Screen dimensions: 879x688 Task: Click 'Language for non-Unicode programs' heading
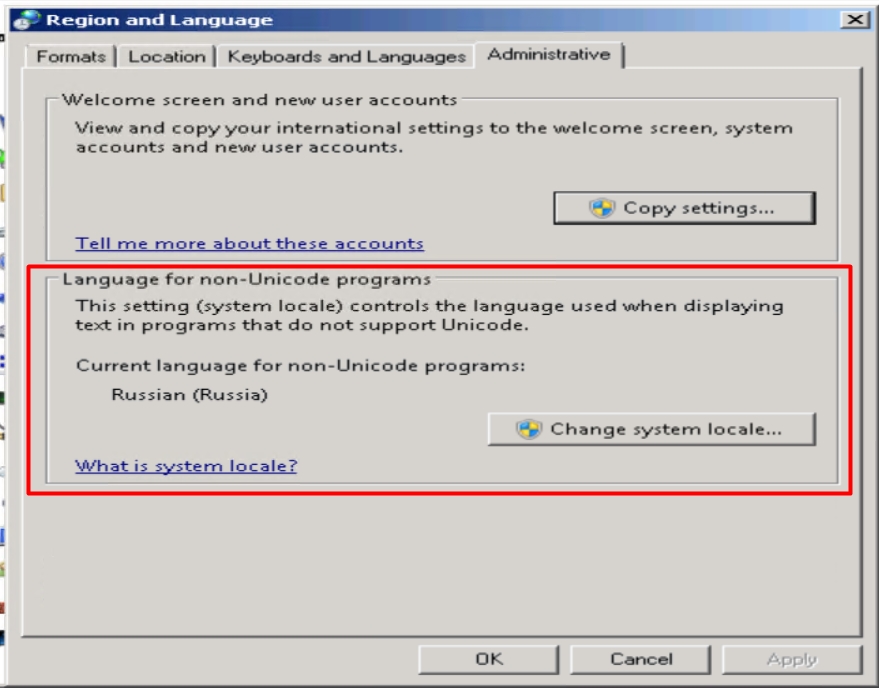(247, 279)
